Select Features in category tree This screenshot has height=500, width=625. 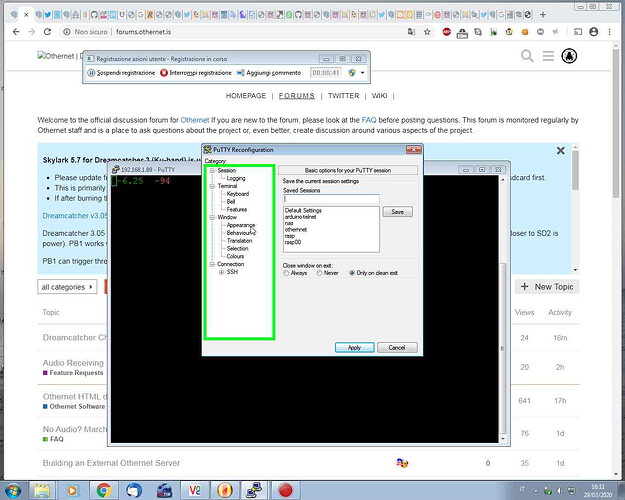[x=237, y=210]
